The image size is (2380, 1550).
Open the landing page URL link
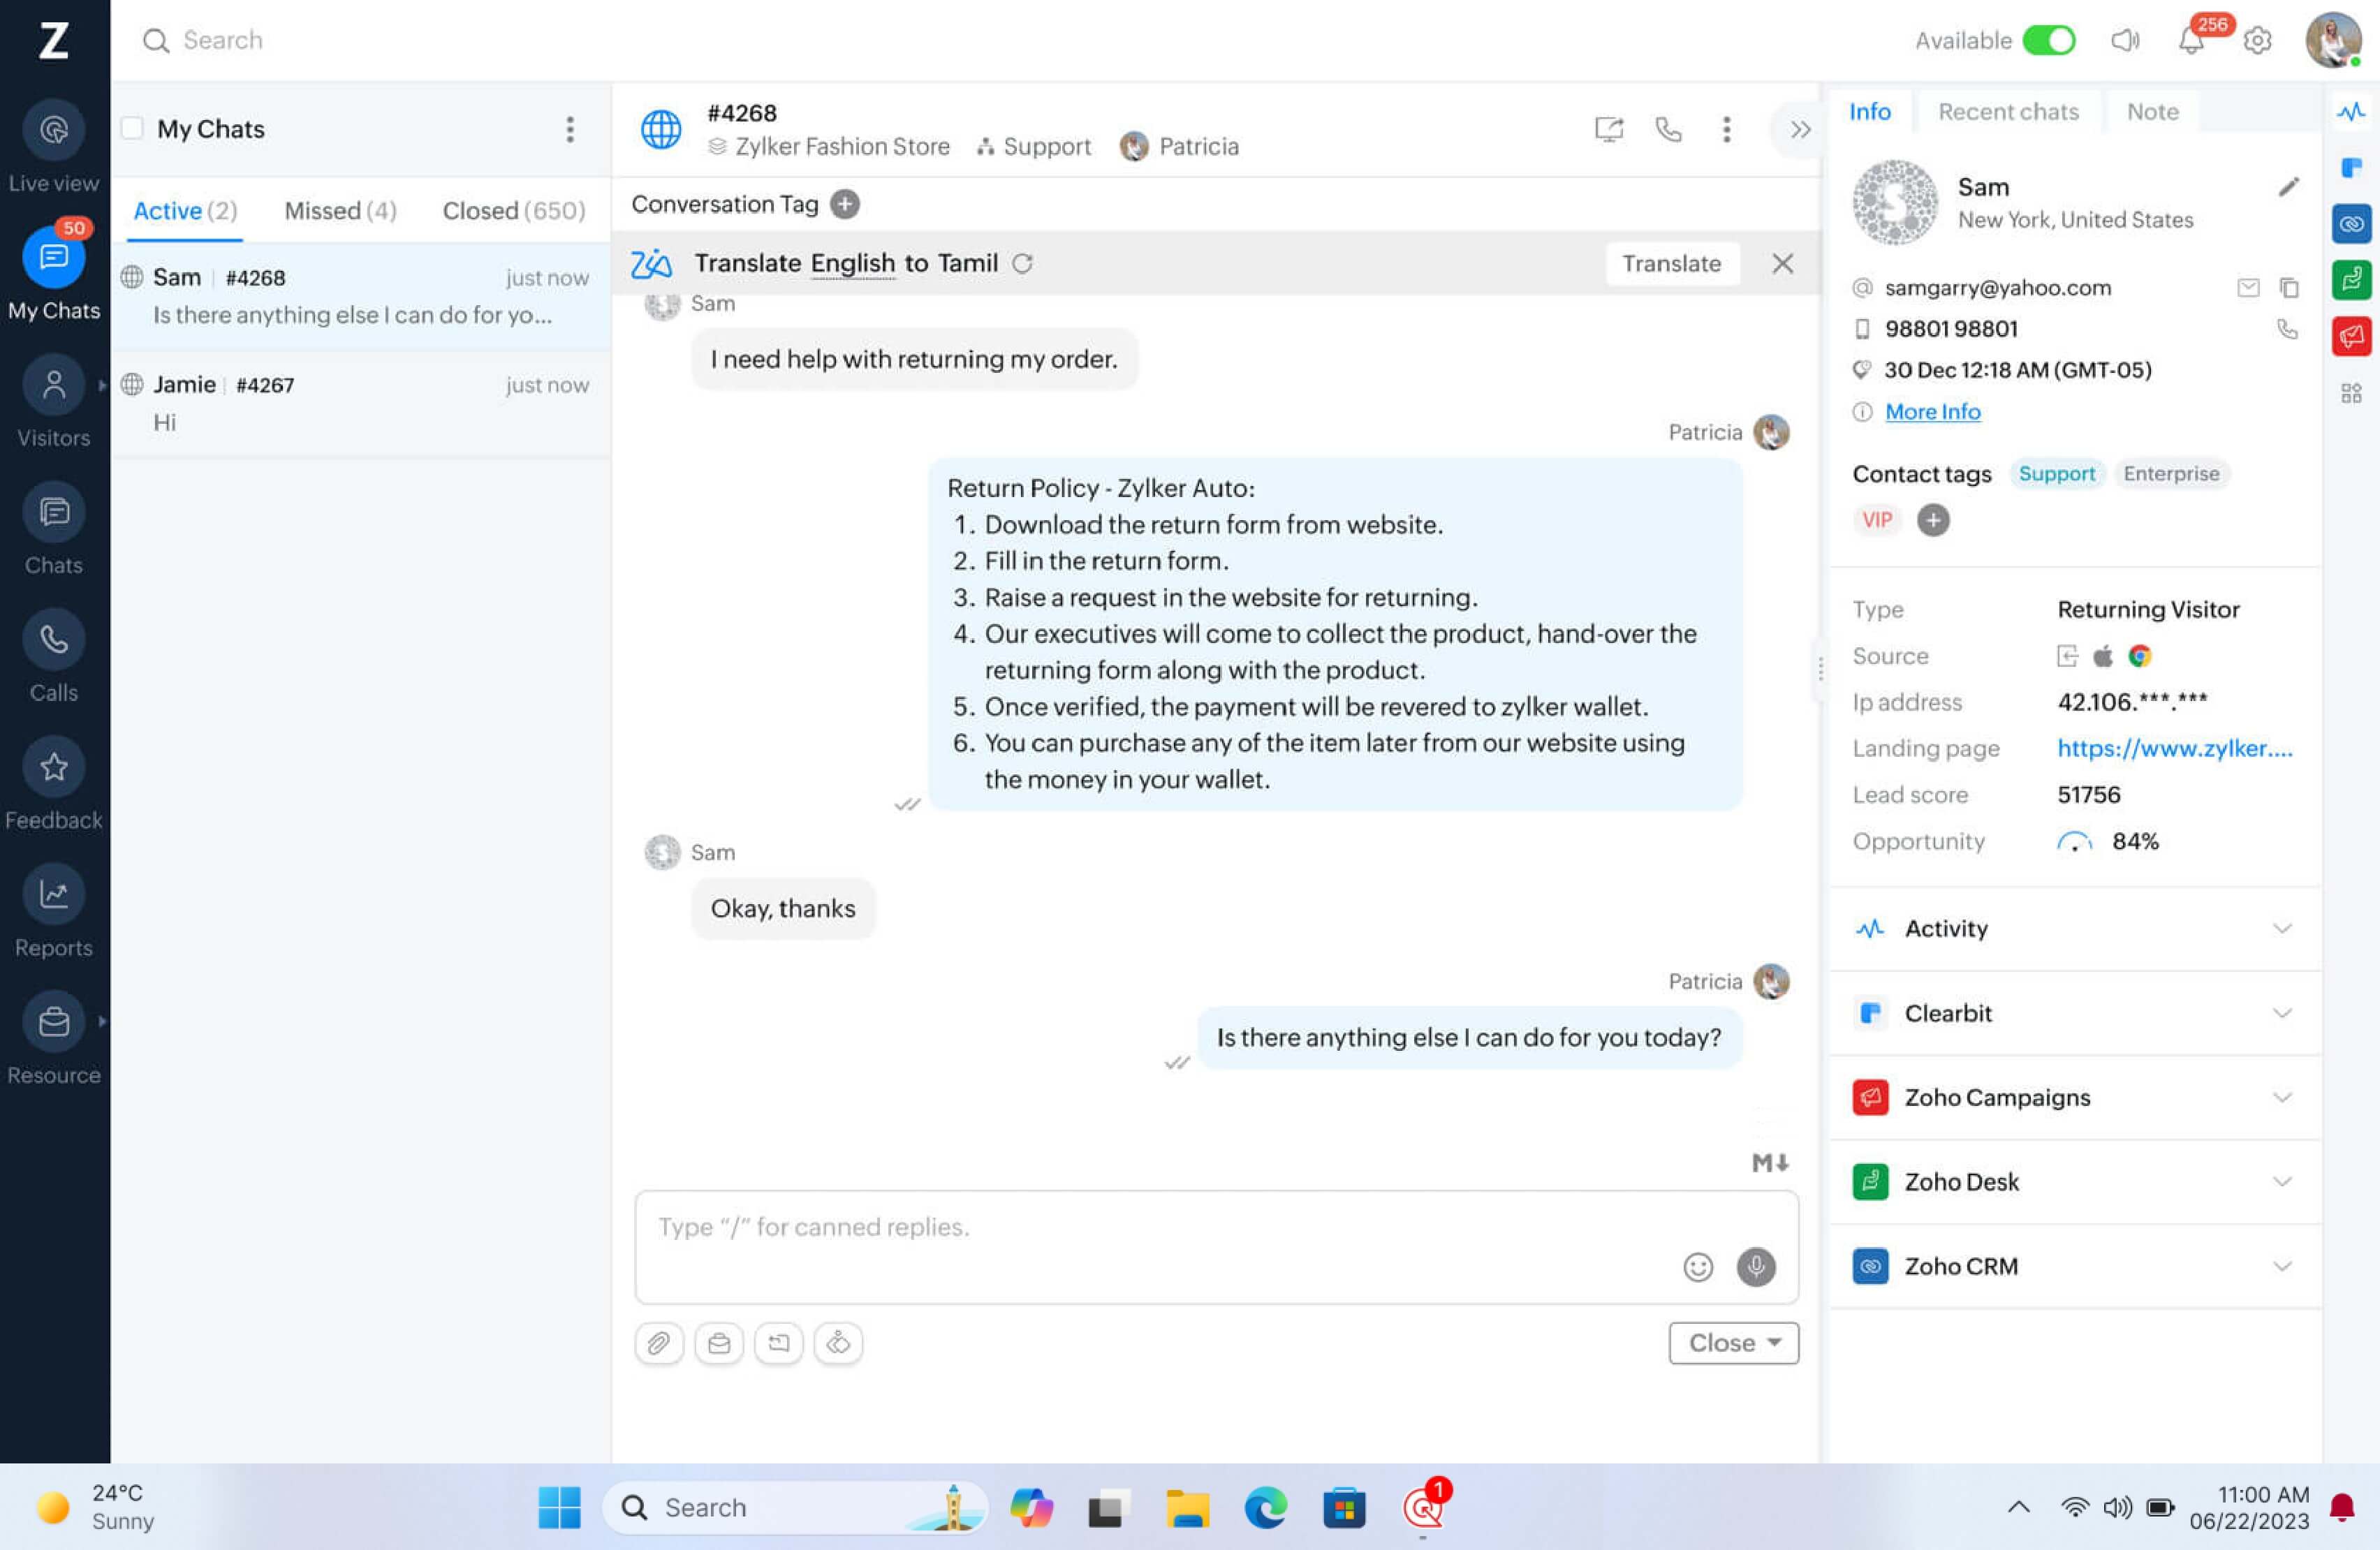(2174, 748)
